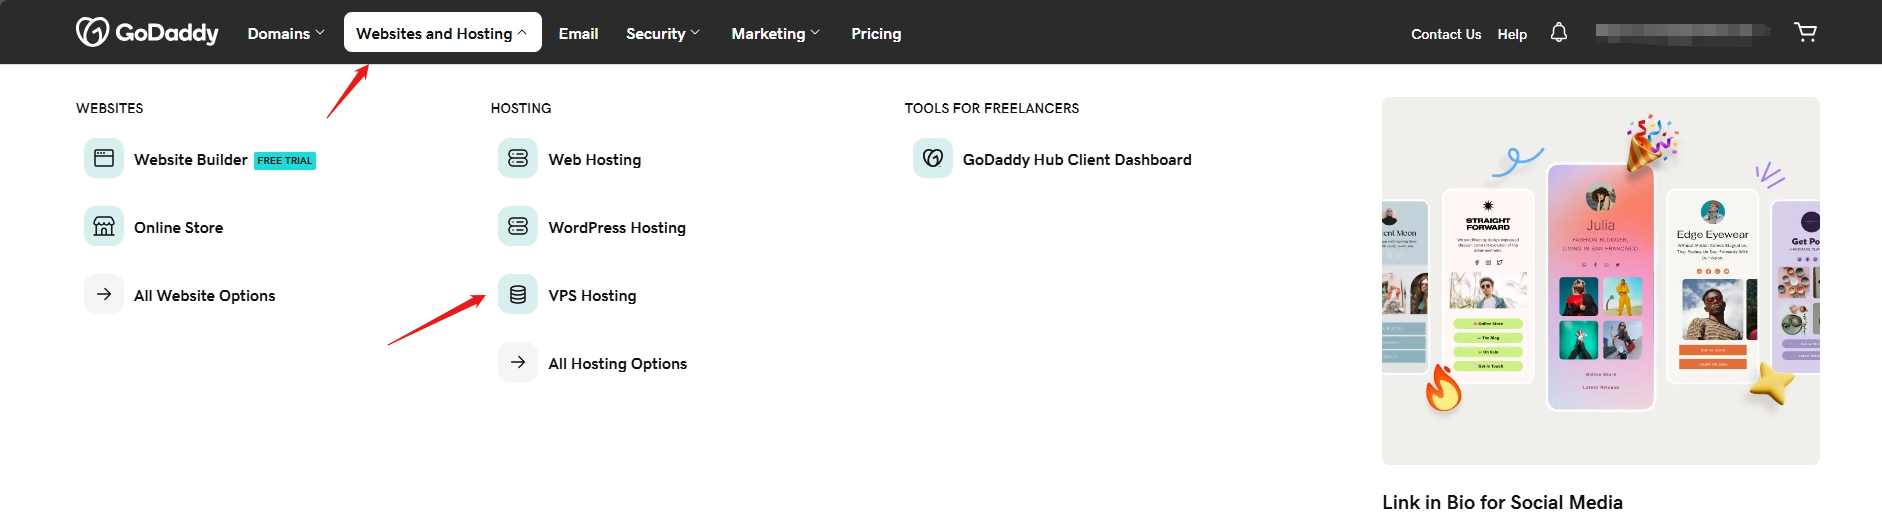Collapse the Websites and Hosting menu
Image resolution: width=1882 pixels, height=524 pixels.
[x=442, y=33]
